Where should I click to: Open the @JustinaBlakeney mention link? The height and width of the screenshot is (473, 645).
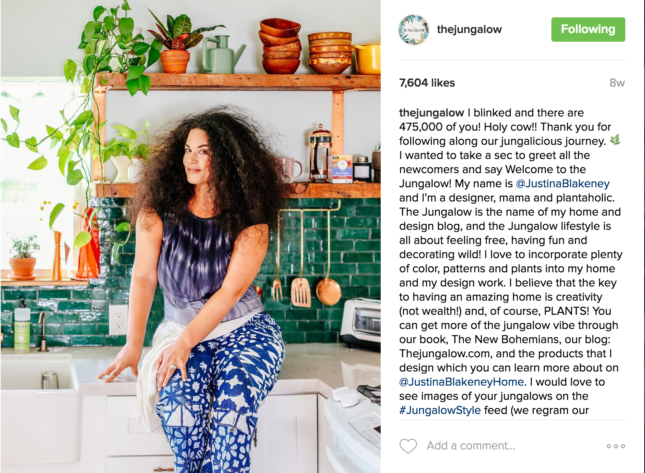562,183
